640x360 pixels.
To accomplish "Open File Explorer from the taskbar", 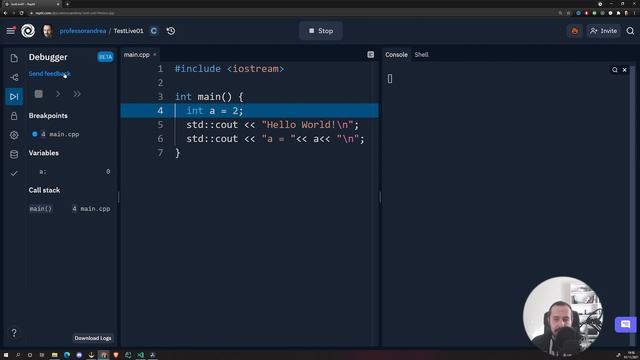I will click(x=54, y=355).
